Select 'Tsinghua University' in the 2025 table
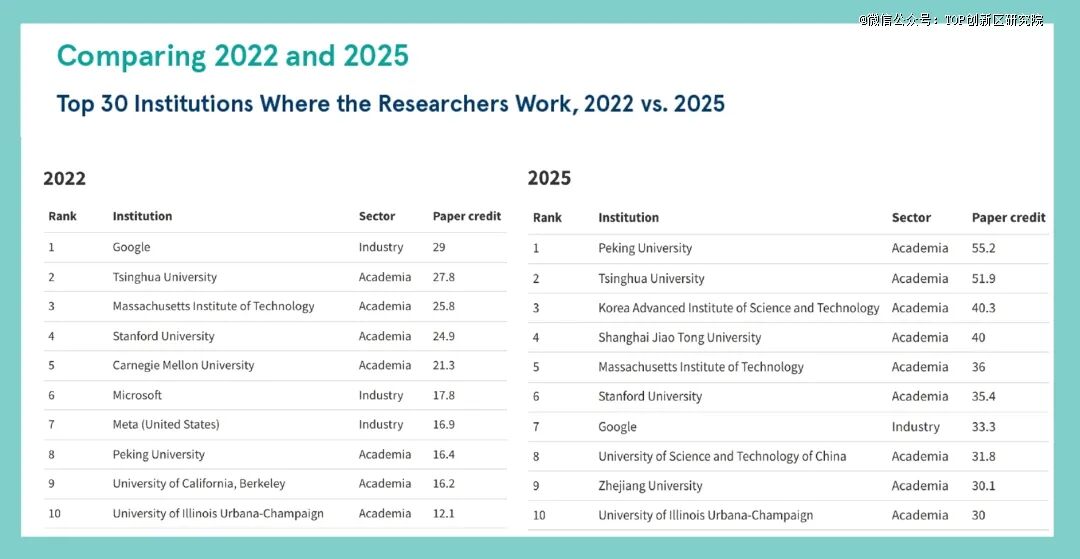The height and width of the screenshot is (559, 1080). pyautogui.click(x=651, y=279)
